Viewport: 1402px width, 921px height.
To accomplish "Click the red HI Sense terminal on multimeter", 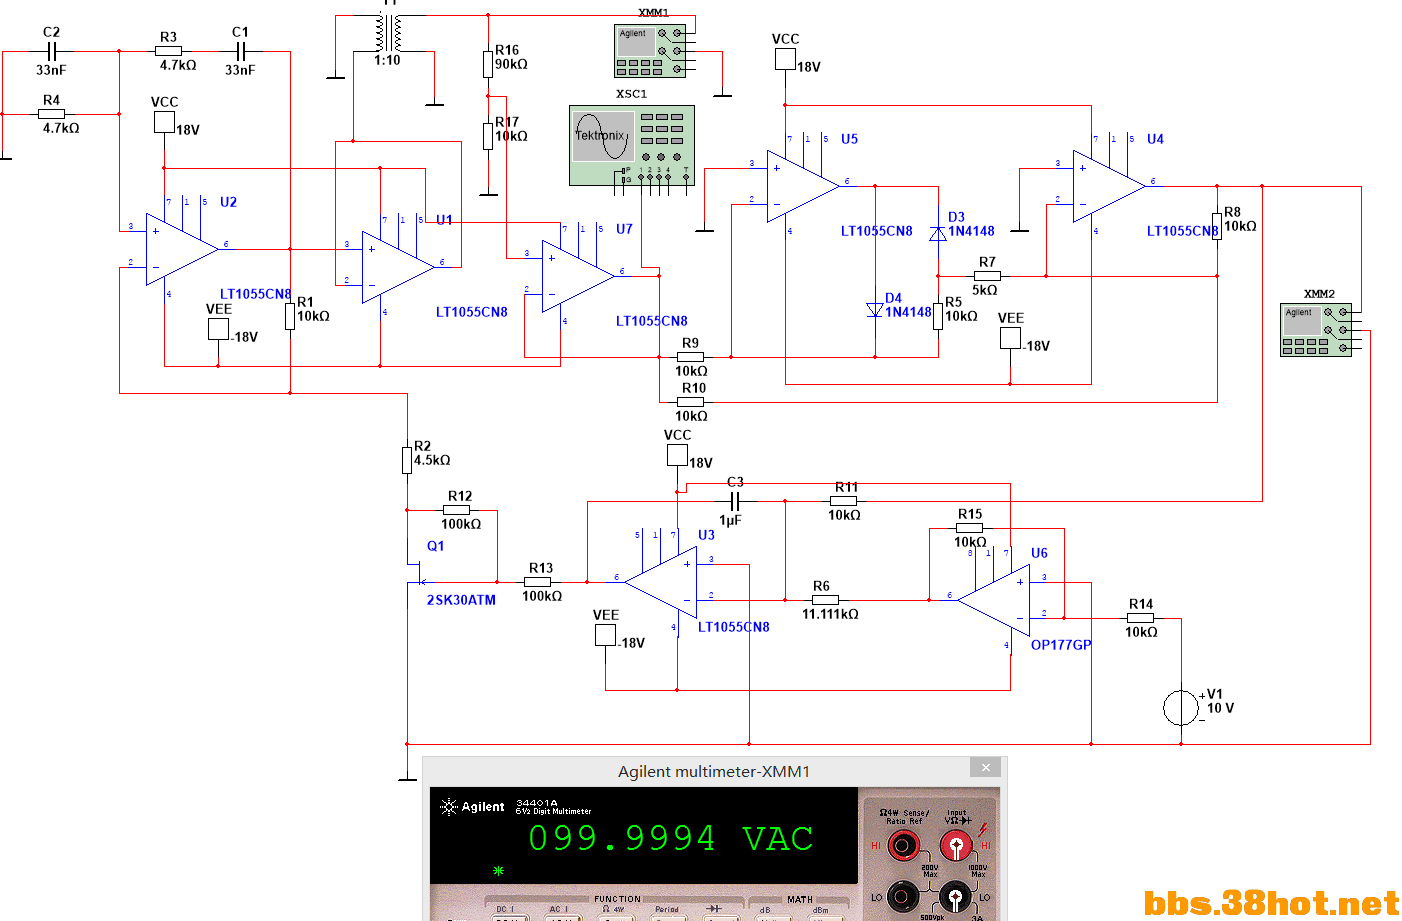I will [903, 846].
